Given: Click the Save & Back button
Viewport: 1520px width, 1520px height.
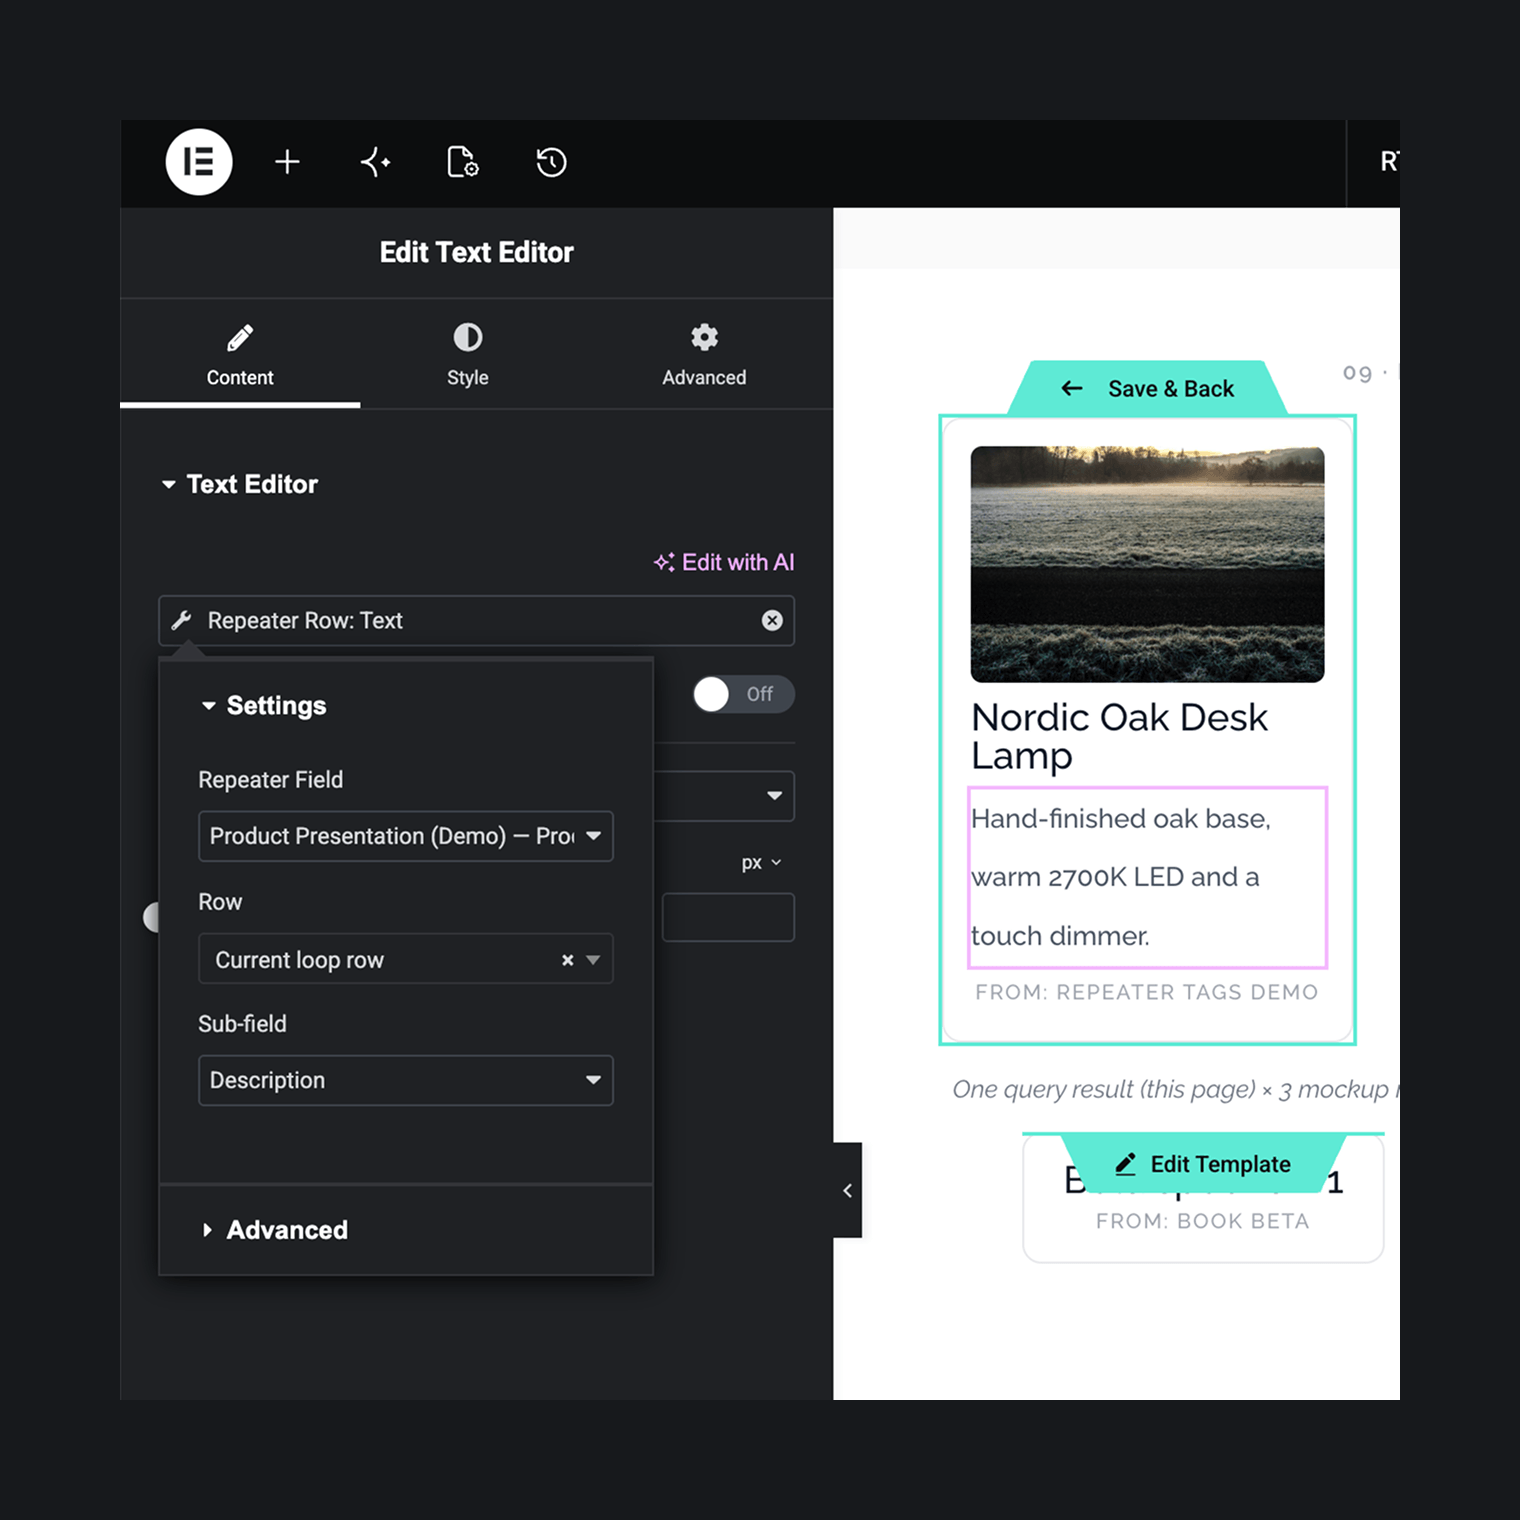Looking at the screenshot, I should click(x=1148, y=388).
